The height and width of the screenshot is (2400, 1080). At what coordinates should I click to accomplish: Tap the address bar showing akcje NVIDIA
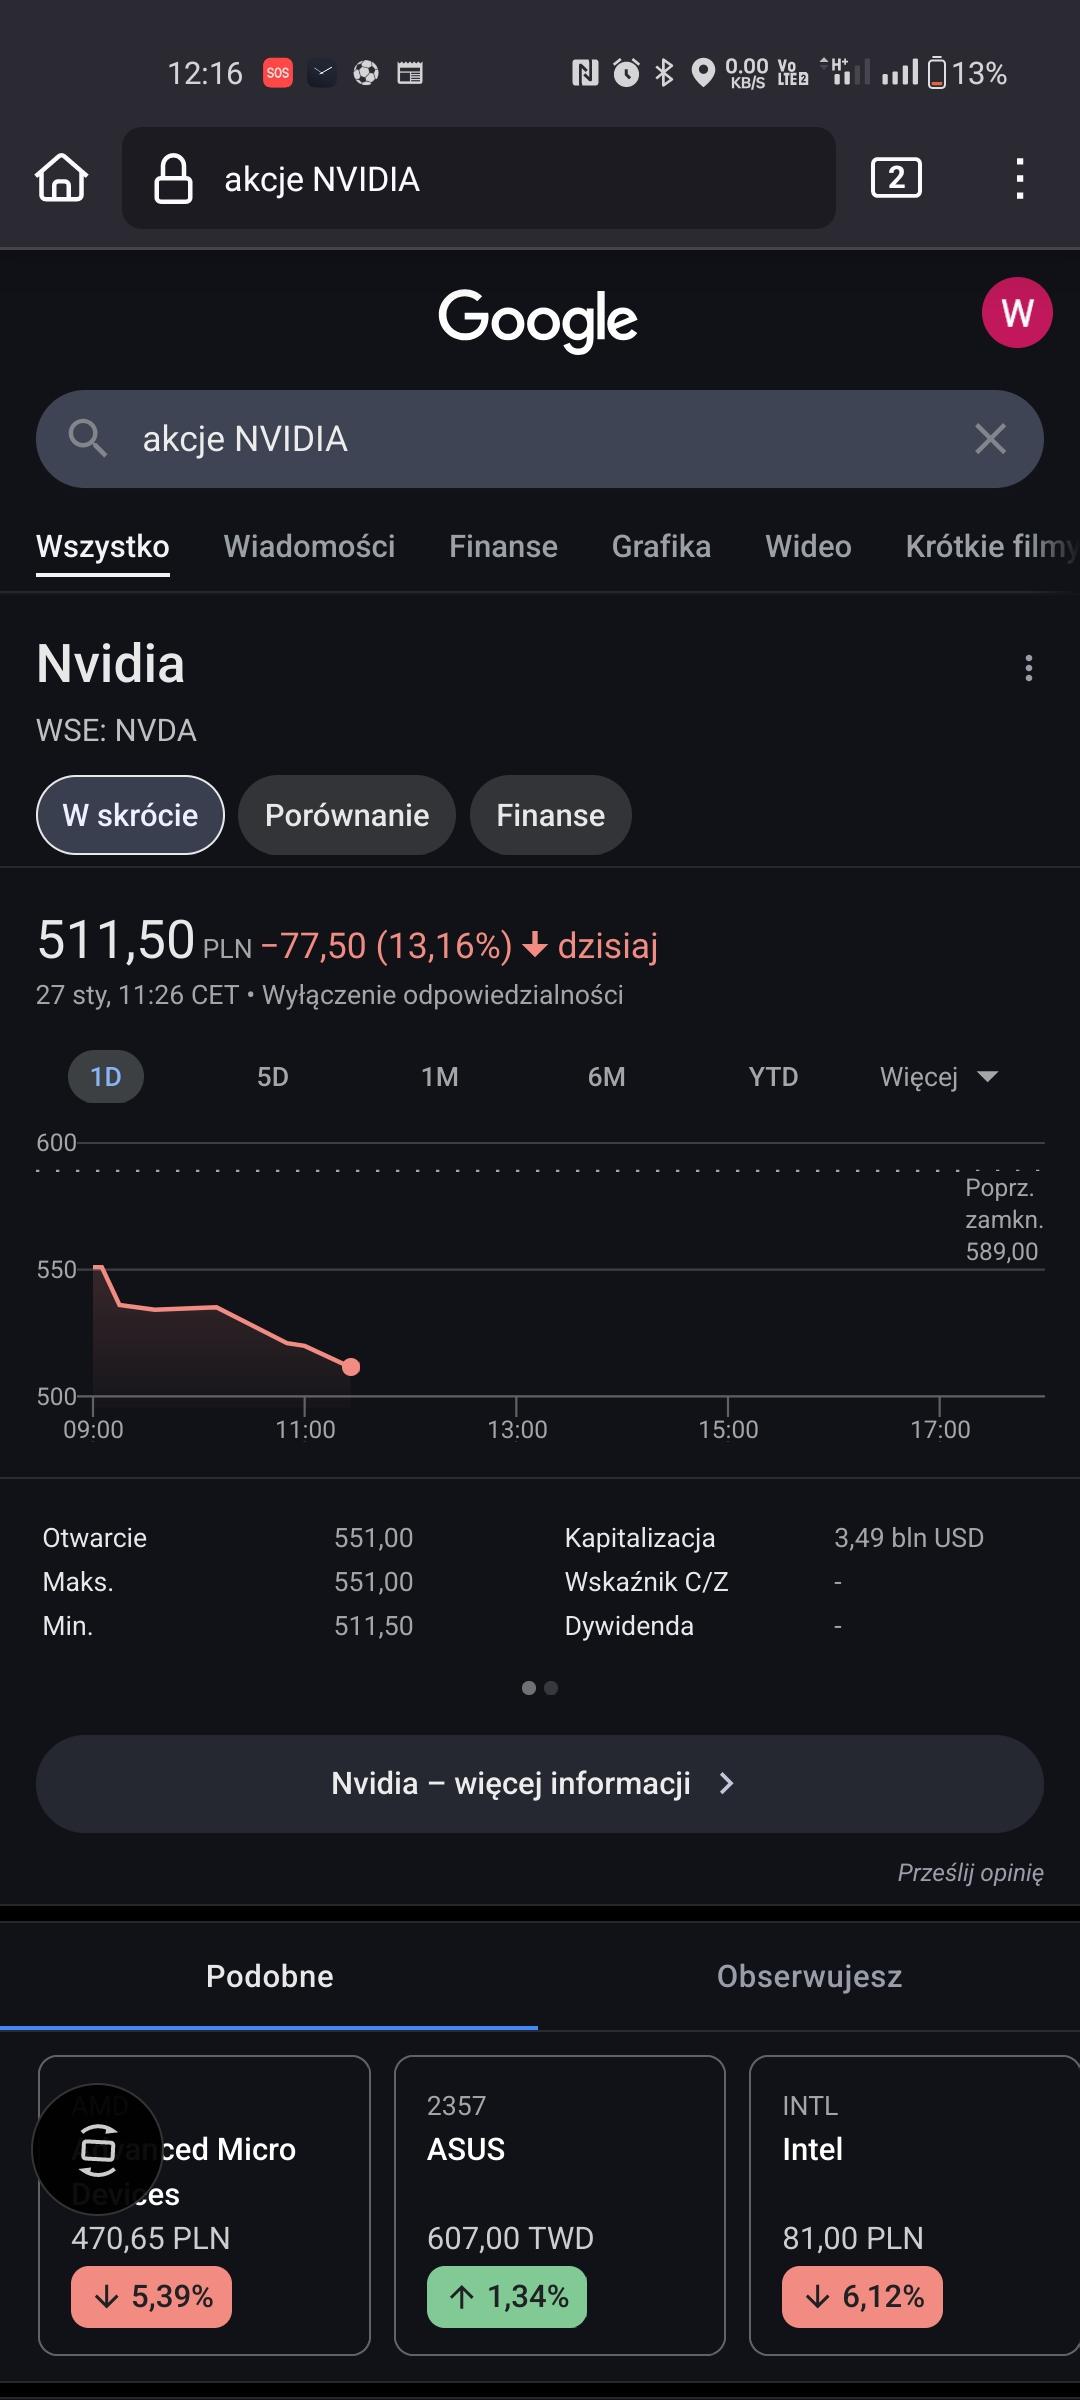tap(478, 178)
